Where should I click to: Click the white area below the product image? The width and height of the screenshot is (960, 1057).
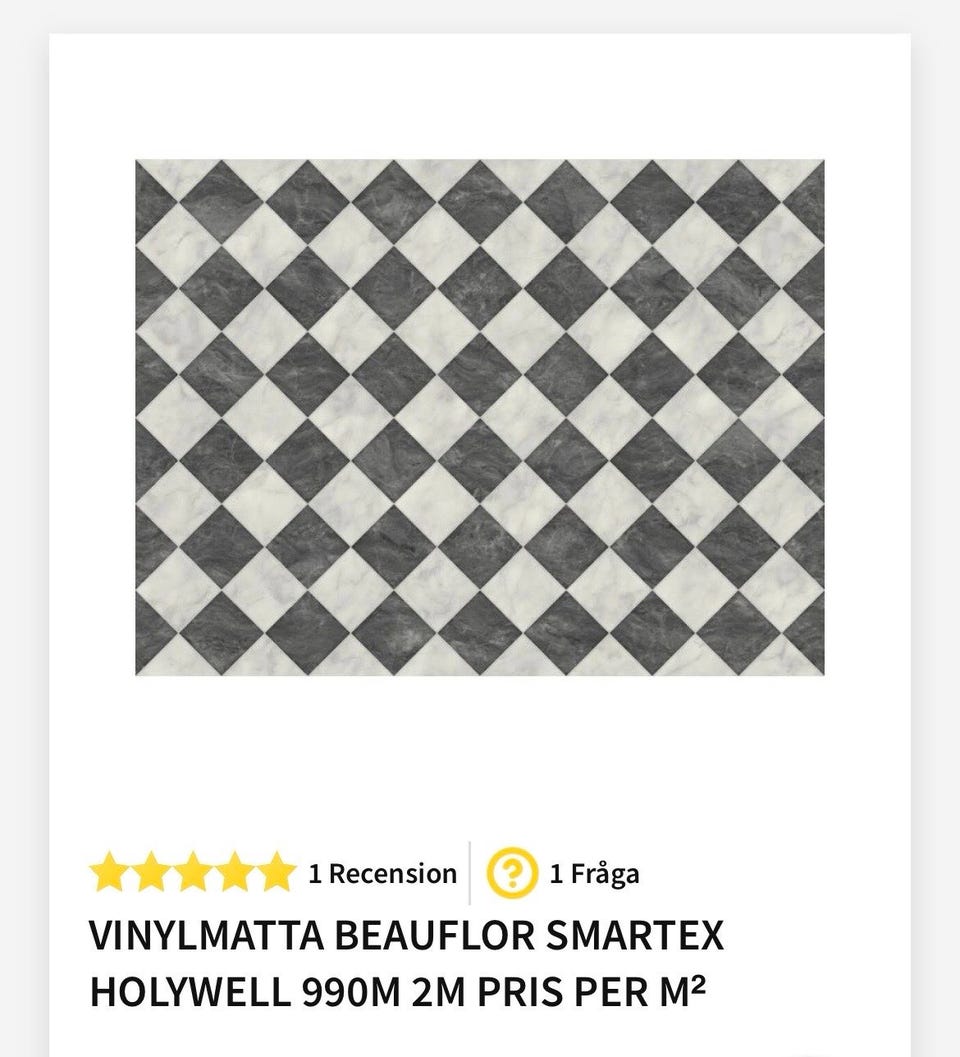point(479,755)
